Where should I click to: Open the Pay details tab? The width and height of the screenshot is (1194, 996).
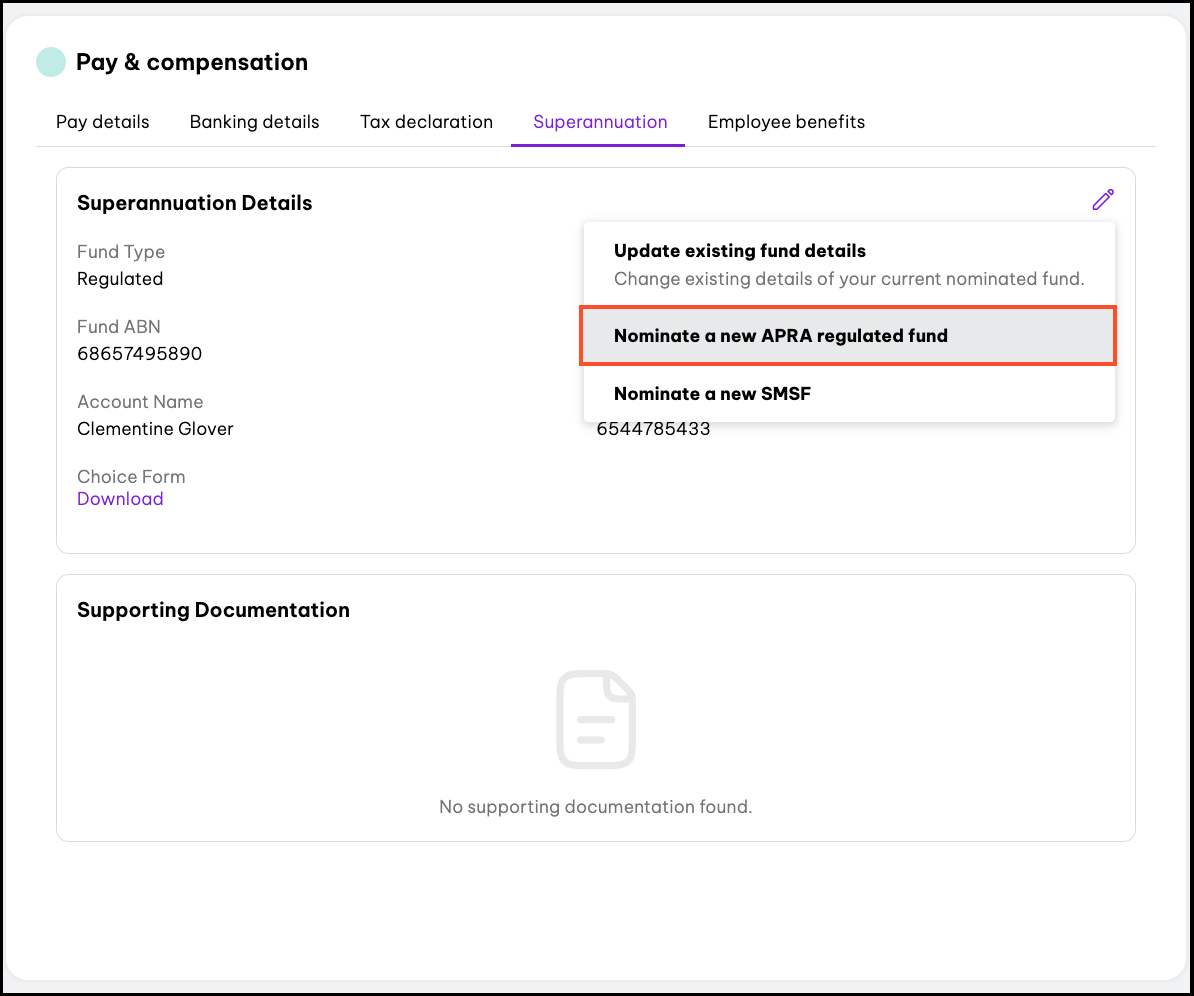[102, 122]
